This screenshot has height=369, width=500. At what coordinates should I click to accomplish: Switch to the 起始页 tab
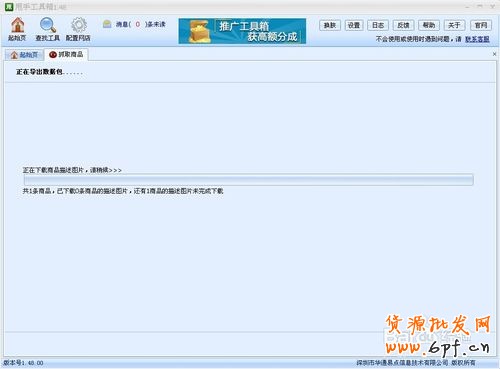[x=24, y=55]
